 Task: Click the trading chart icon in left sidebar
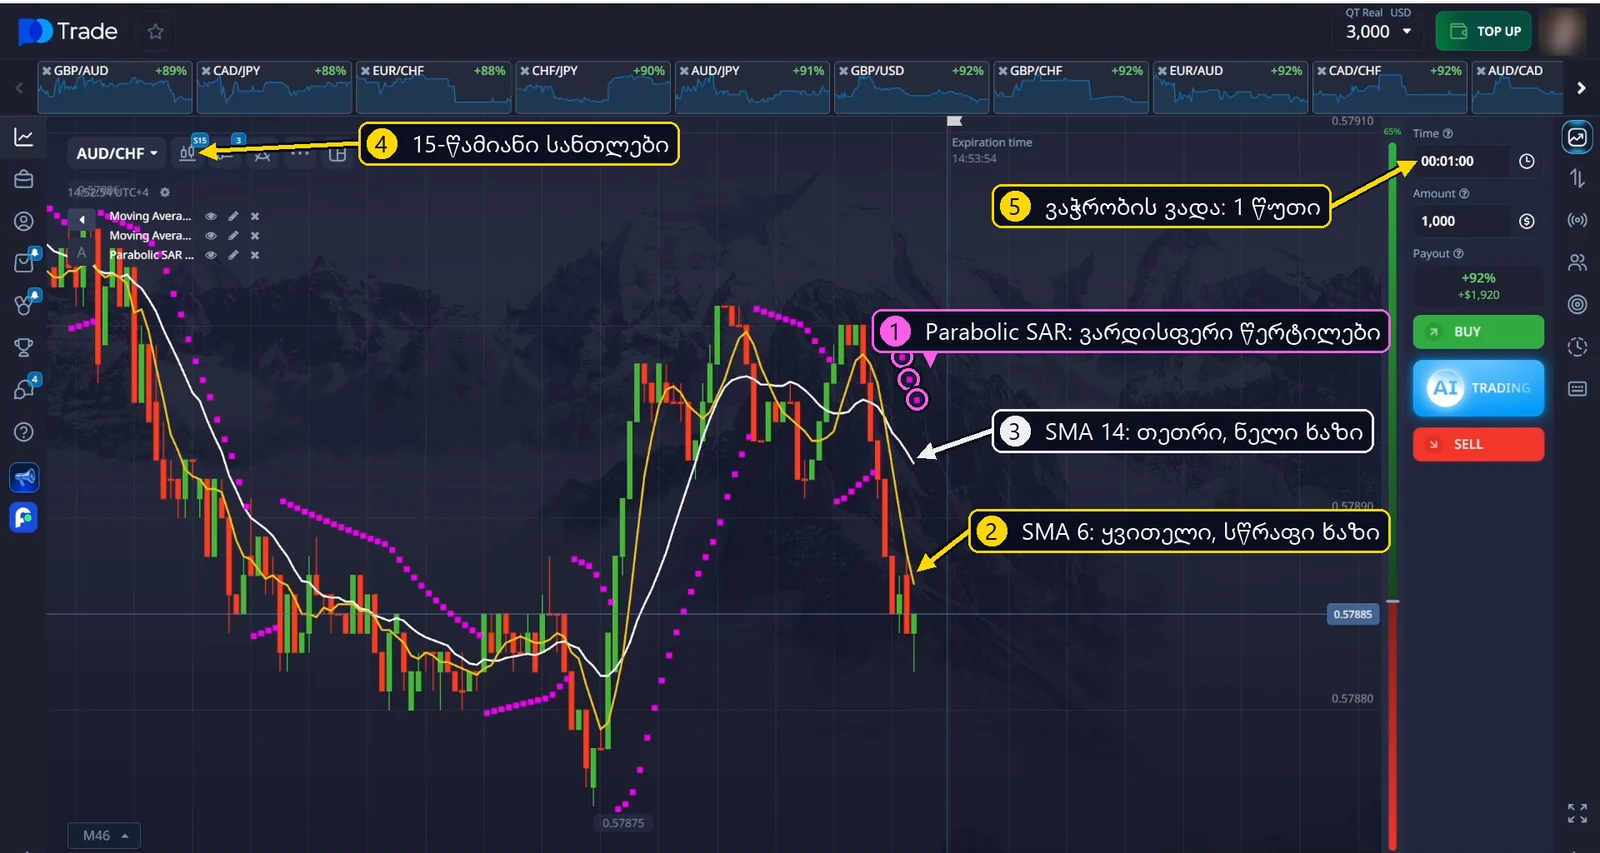point(24,137)
